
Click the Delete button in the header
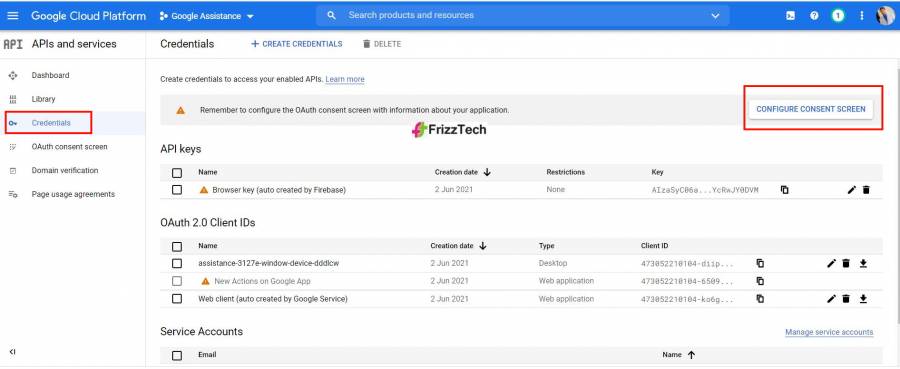tap(382, 44)
